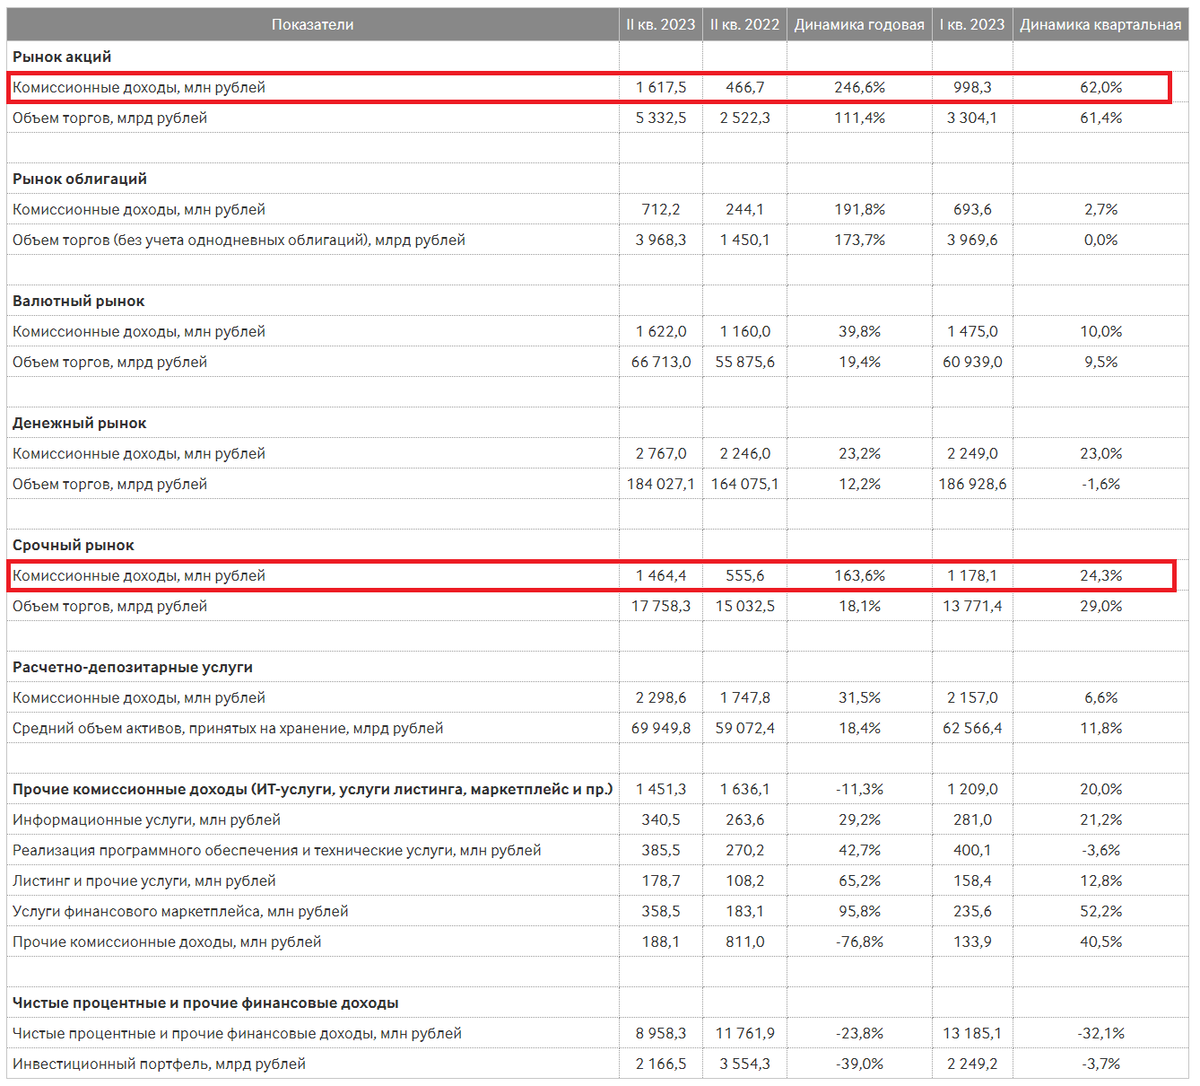Viewport: 1200px width, 1086px height.
Task: Click the 'Инвестиционный портфель, млрд рублей' row label
Action: pos(159,1064)
